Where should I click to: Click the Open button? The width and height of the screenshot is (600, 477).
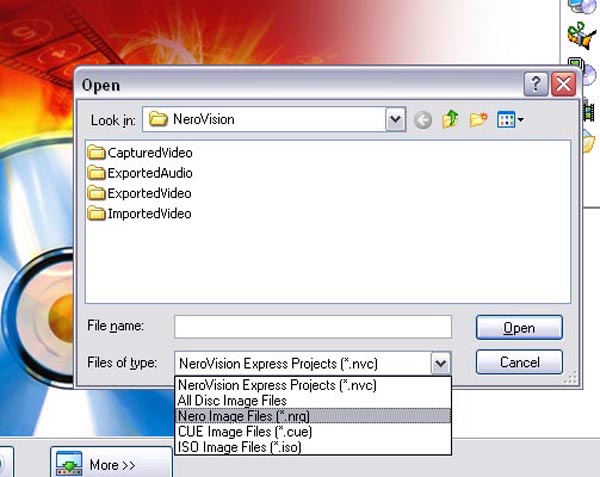click(x=519, y=327)
